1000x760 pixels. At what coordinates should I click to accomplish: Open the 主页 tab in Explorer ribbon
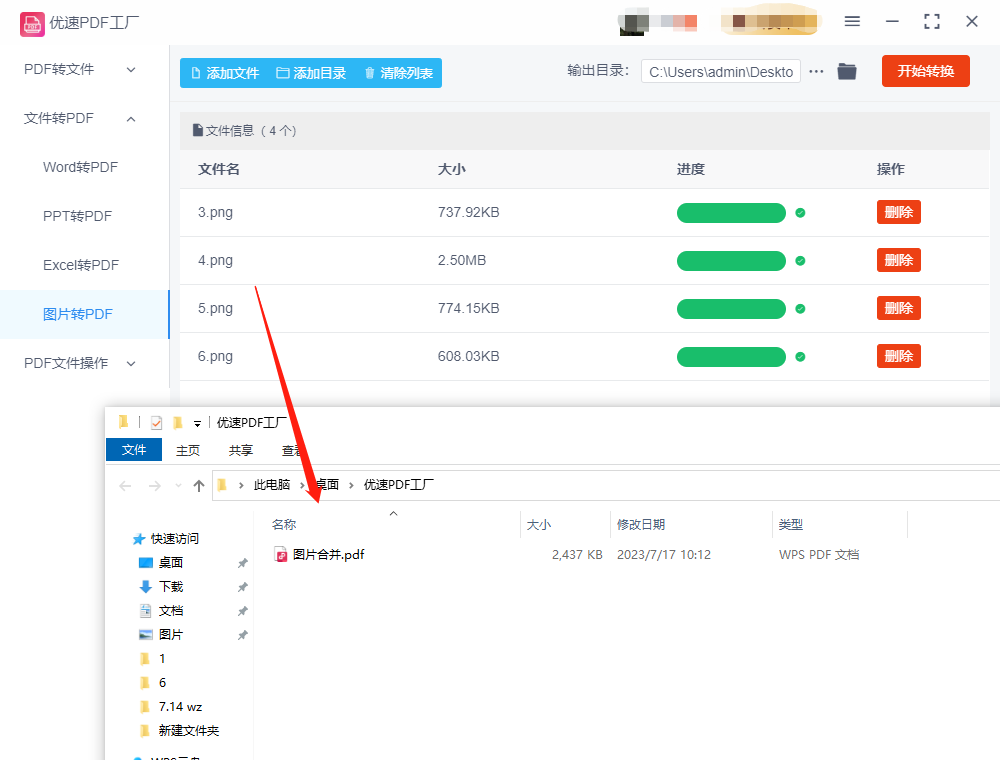(x=188, y=450)
